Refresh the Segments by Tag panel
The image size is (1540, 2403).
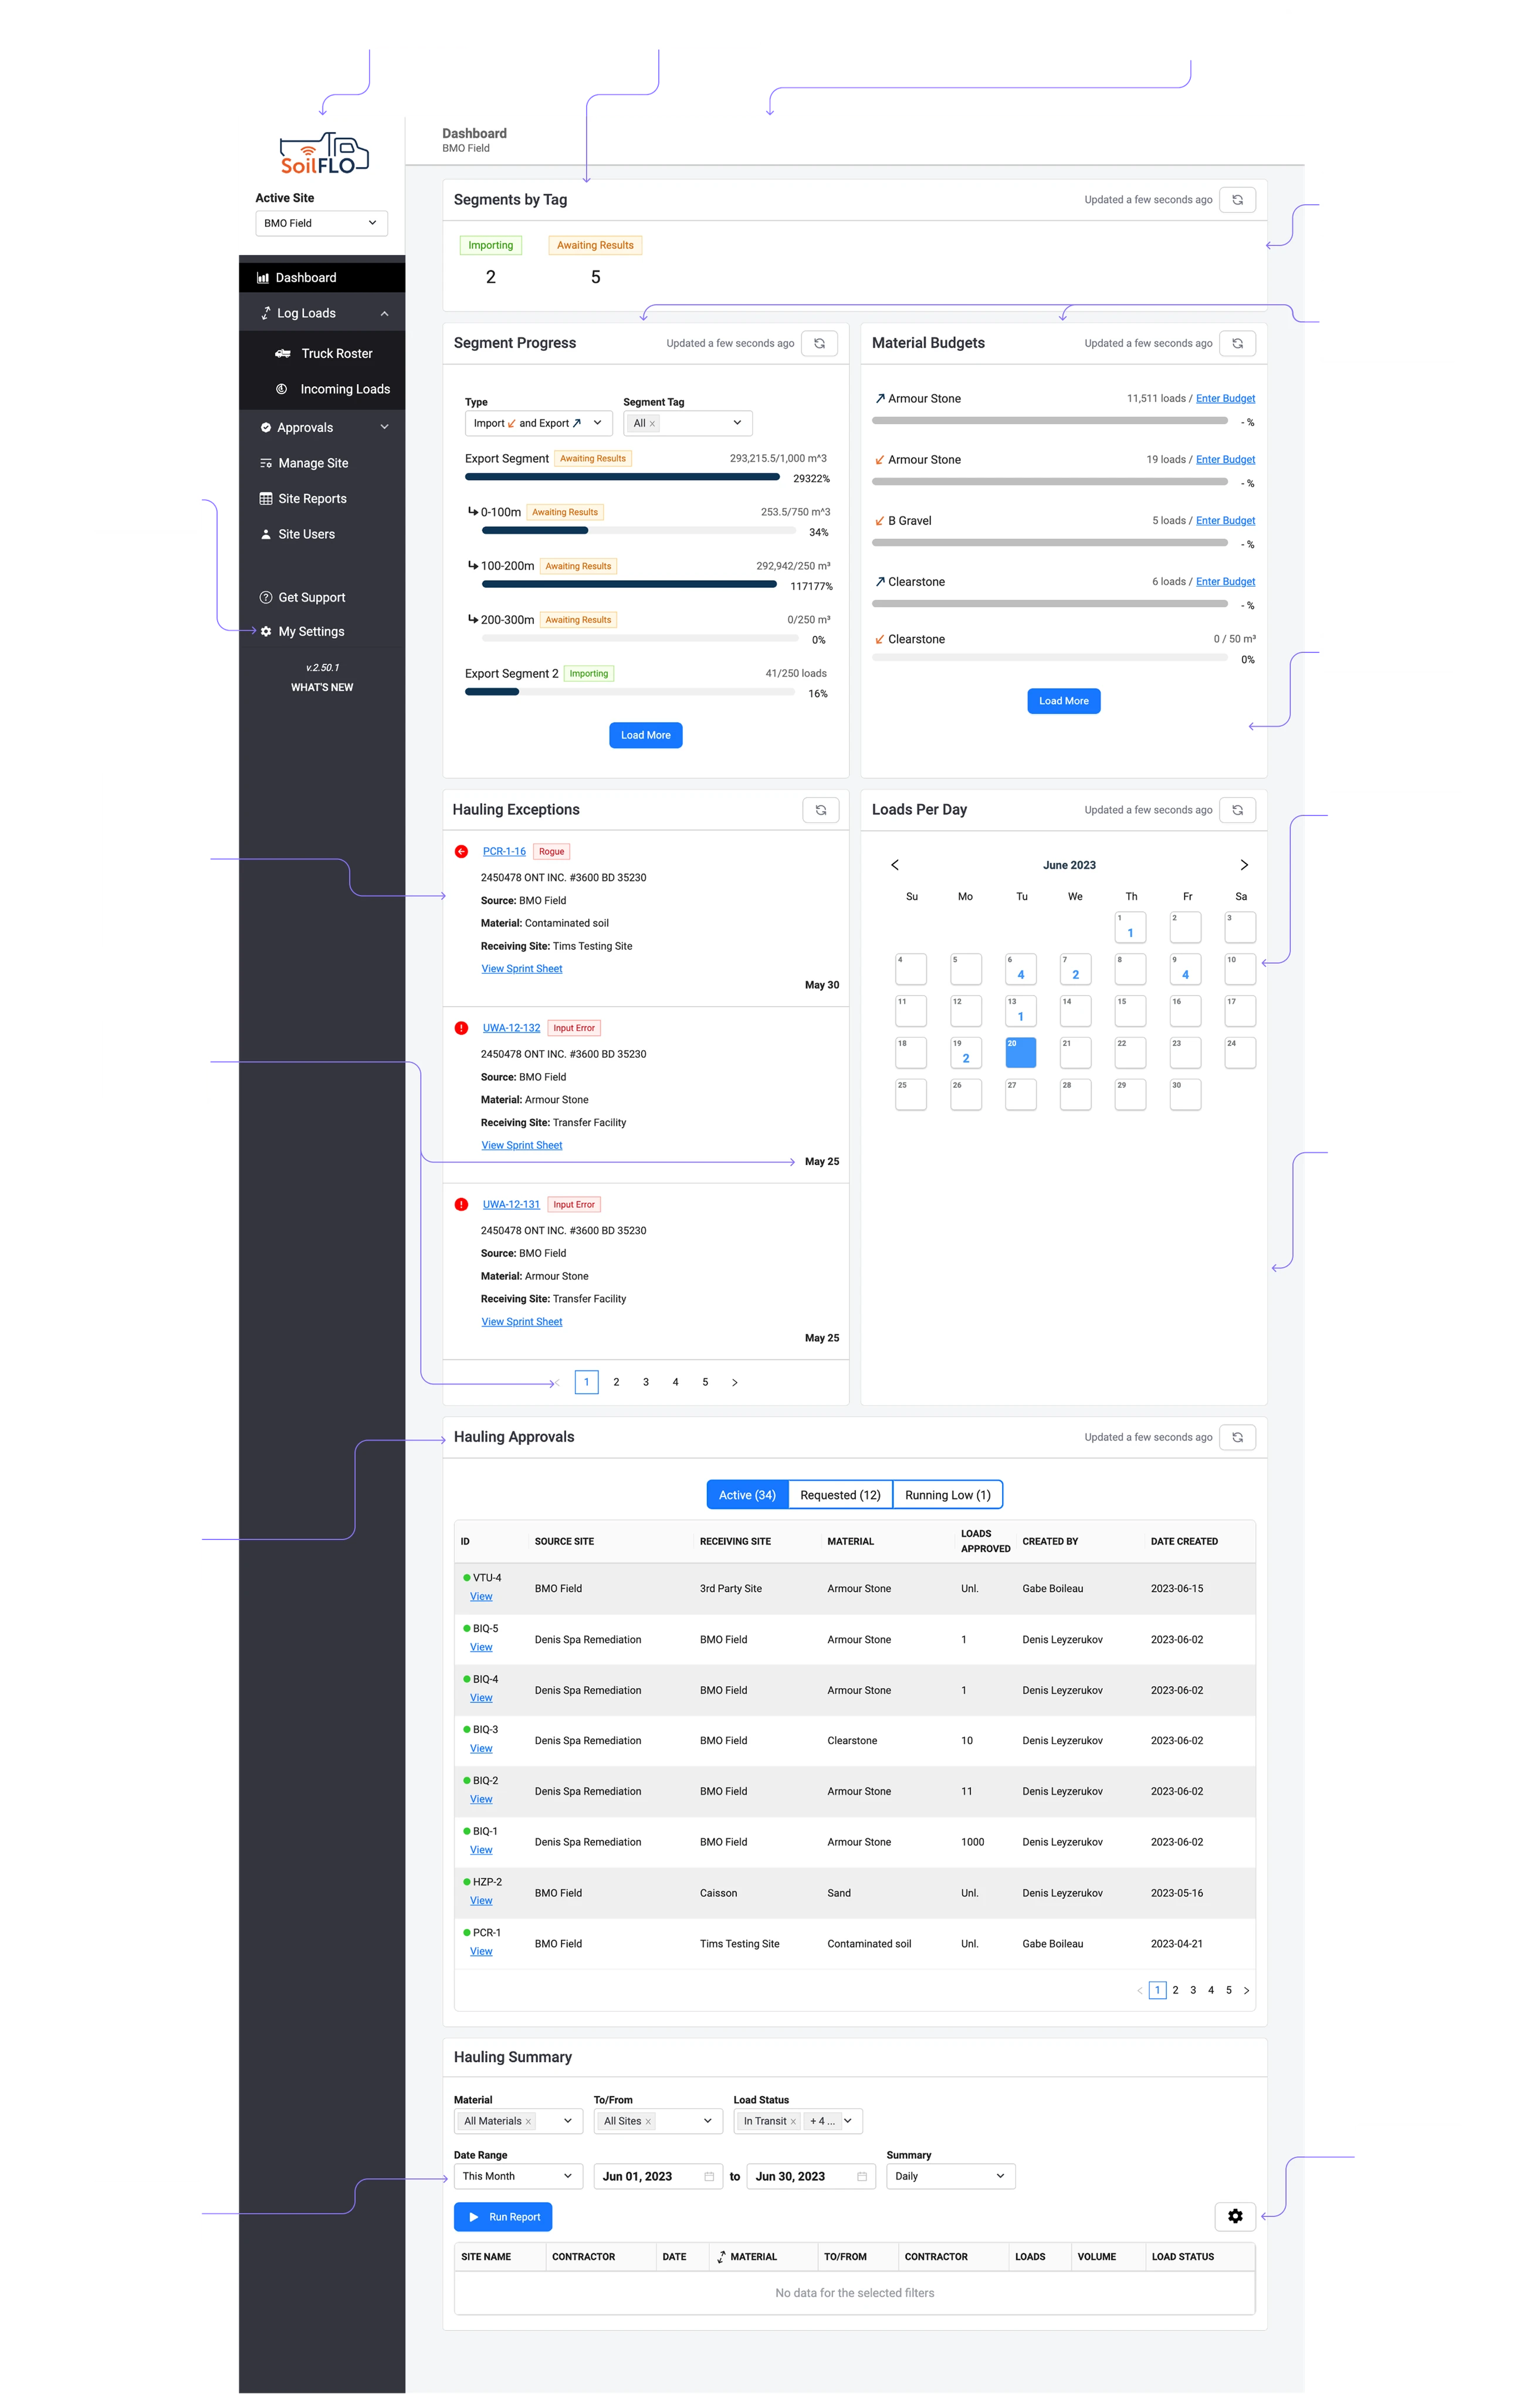(1237, 200)
